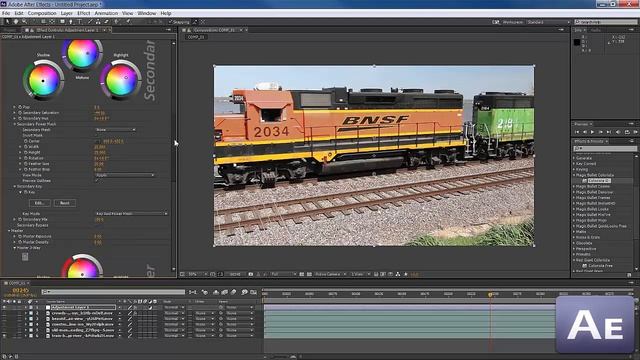The height and width of the screenshot is (360, 640).
Task: Click the RAM Preview button
Action: 636,132
